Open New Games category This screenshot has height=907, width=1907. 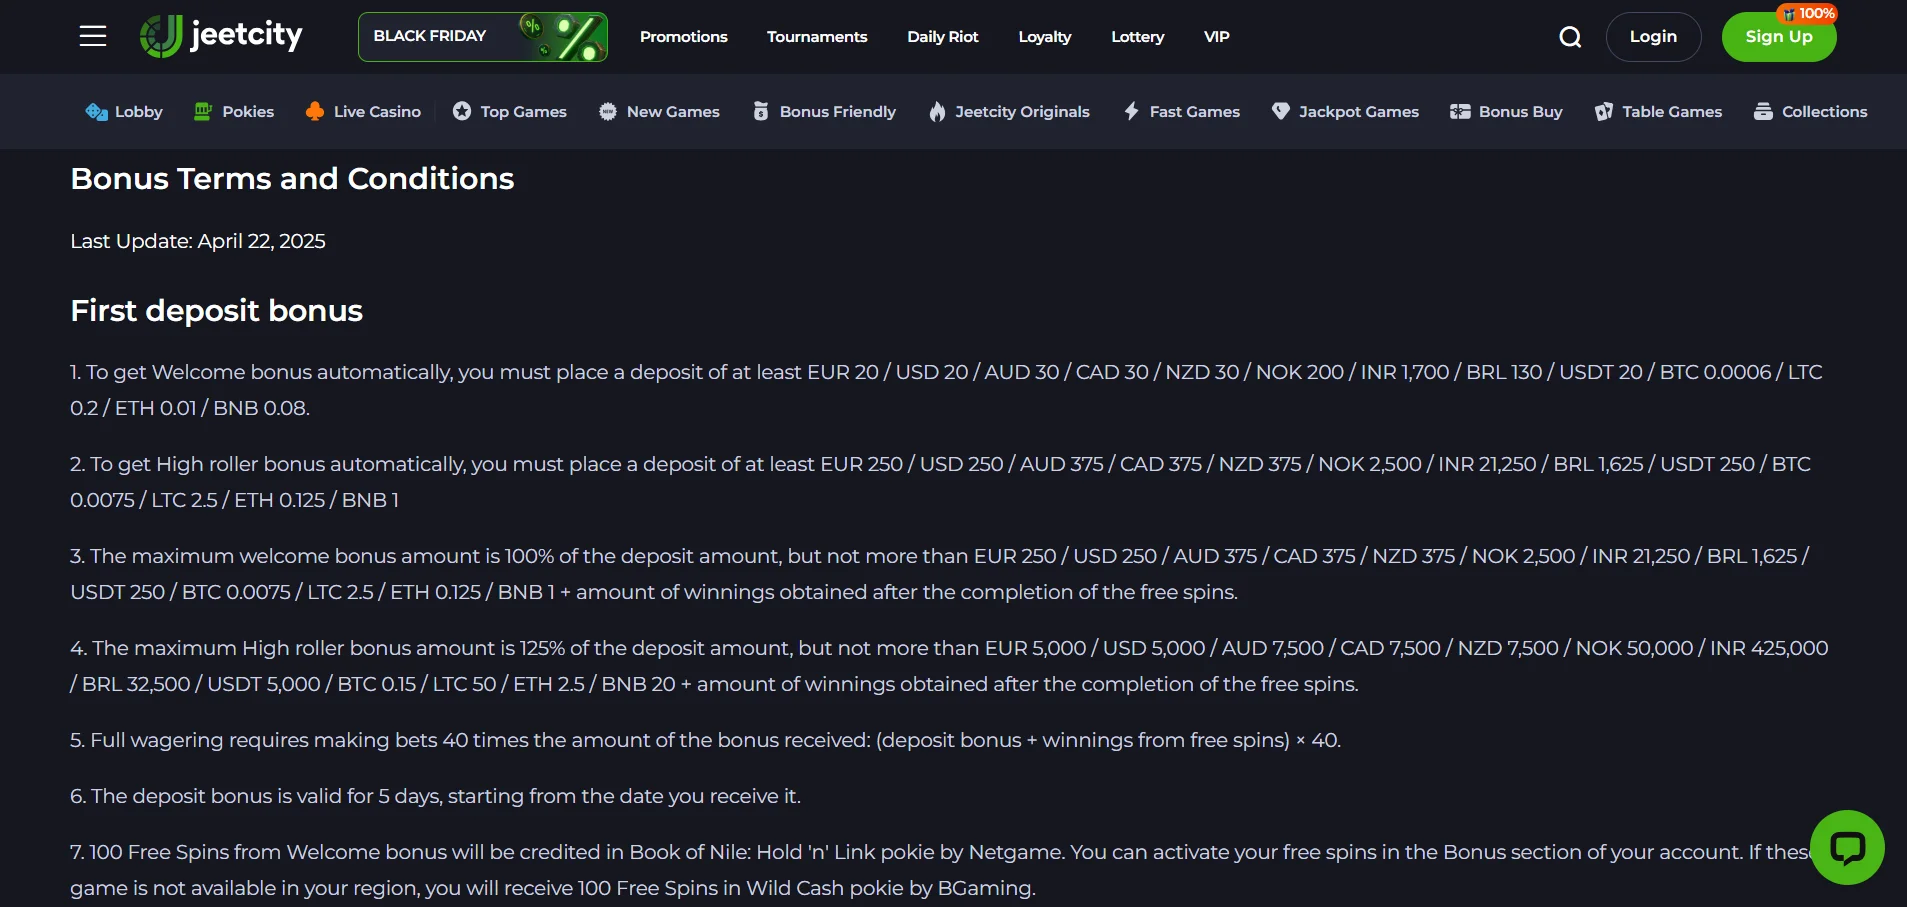[x=659, y=112]
